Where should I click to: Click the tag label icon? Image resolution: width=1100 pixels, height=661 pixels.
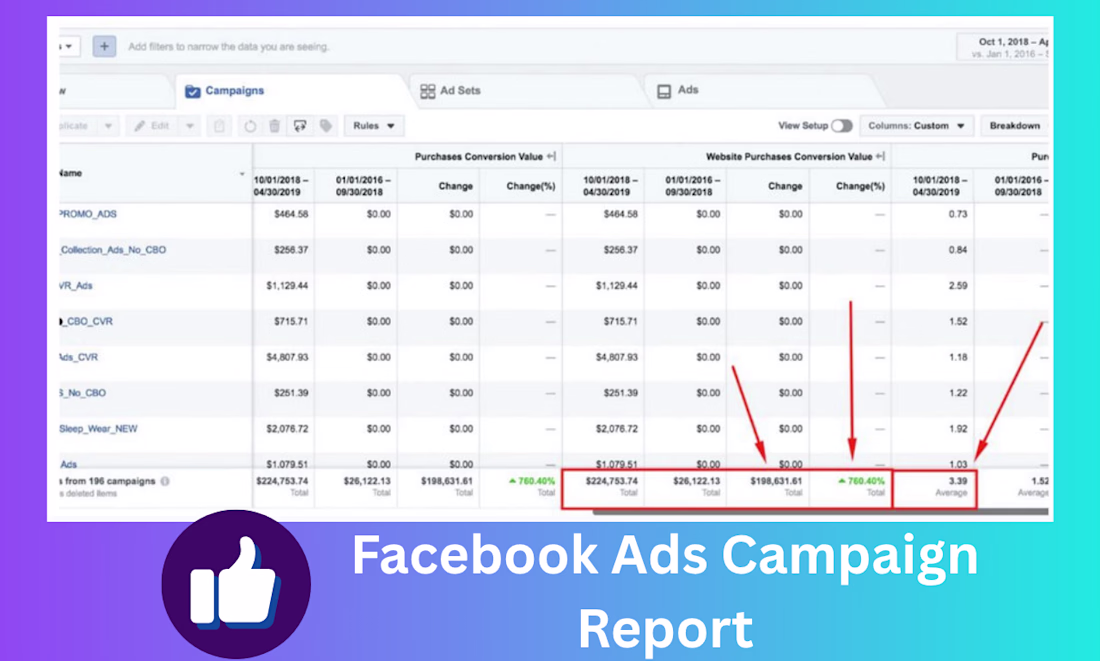pos(326,126)
